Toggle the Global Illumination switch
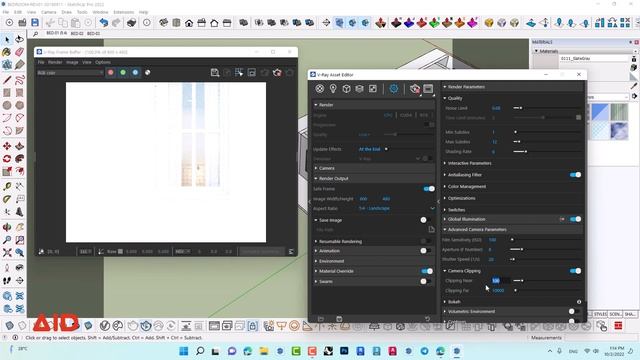640x360 pixels. coord(575,219)
